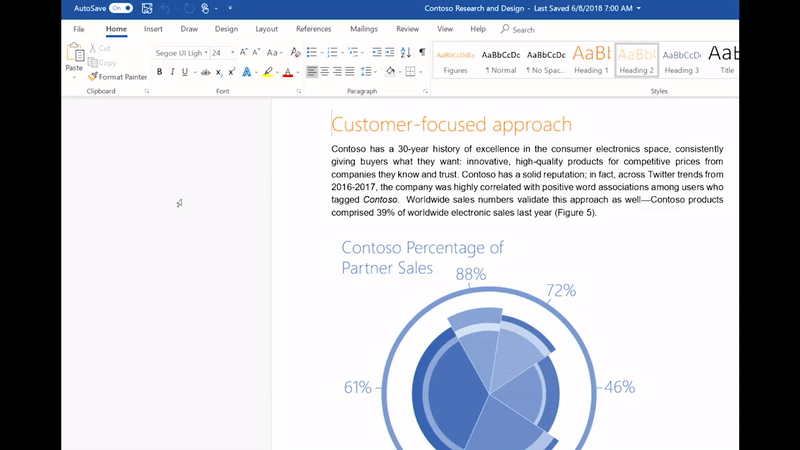The width and height of the screenshot is (800, 450).
Task: Click the Bullets list icon
Action: pos(312,52)
